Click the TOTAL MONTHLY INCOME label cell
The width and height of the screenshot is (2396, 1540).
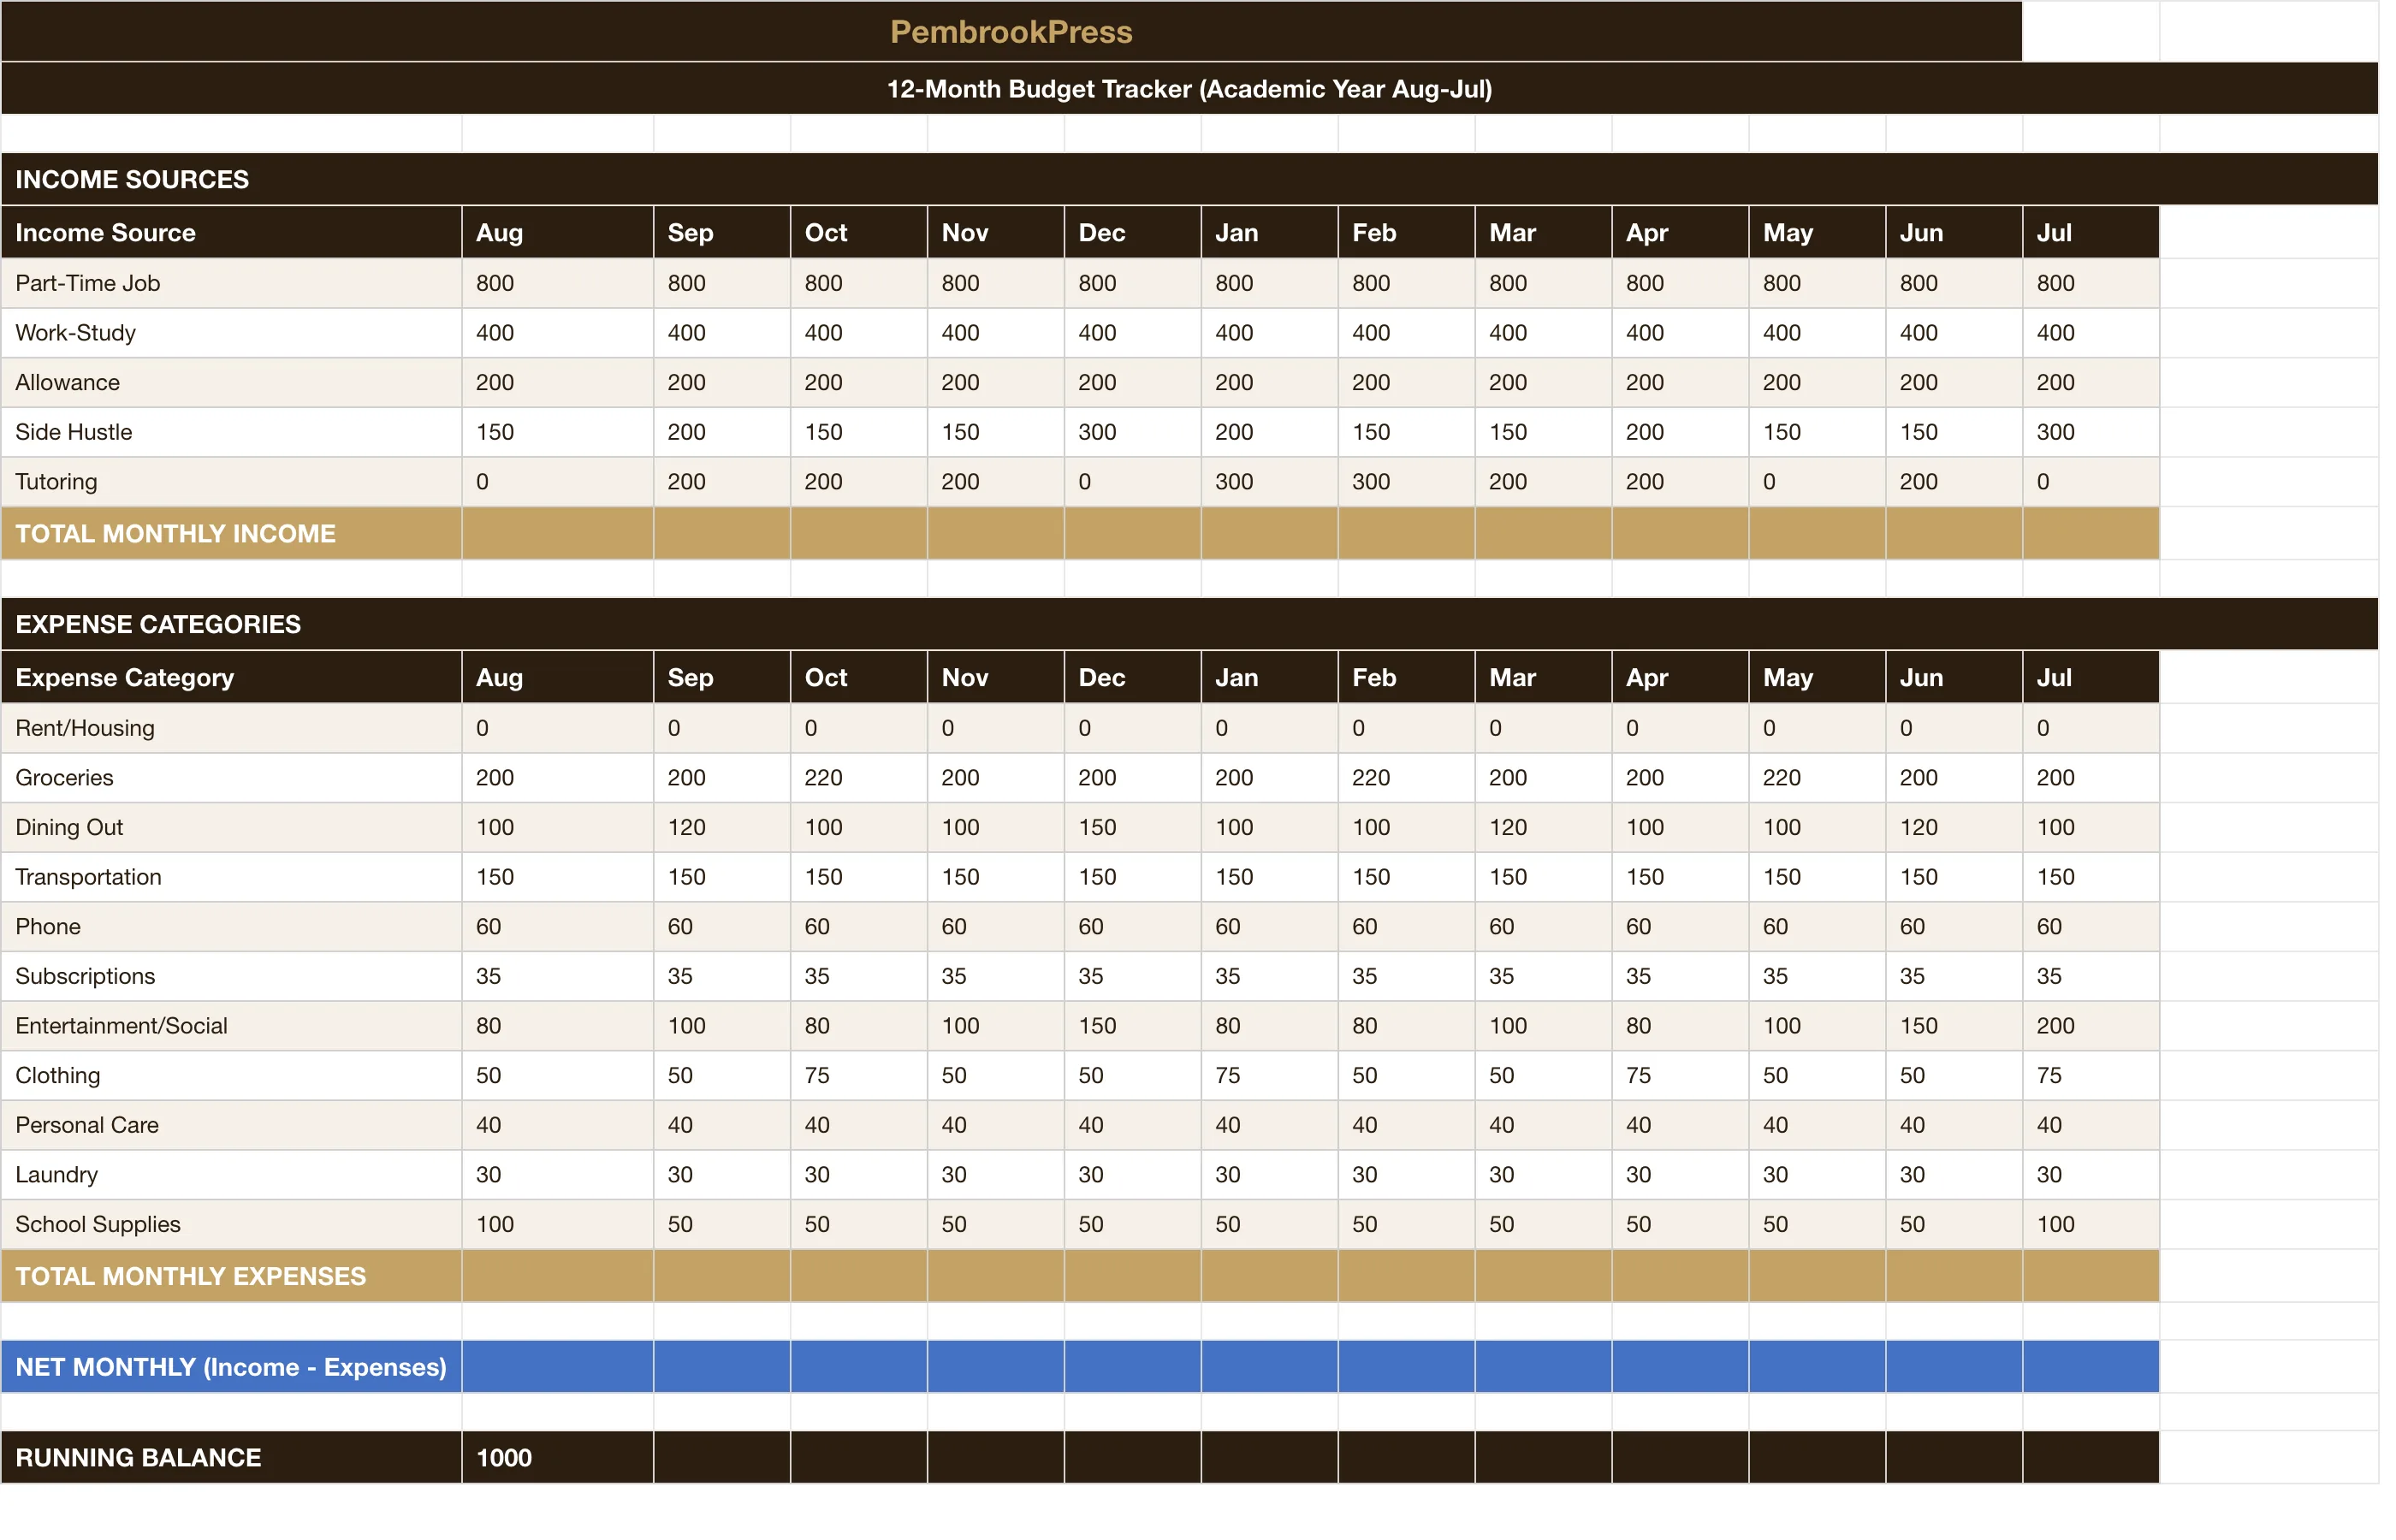231,533
